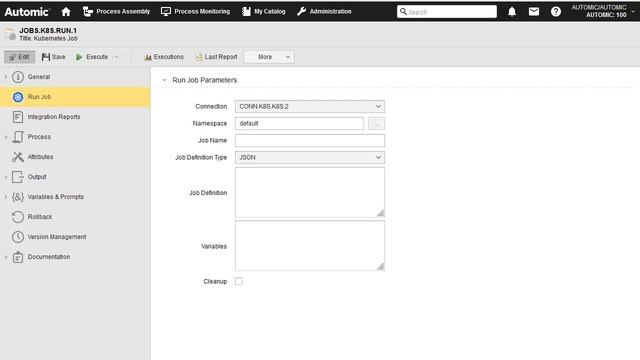This screenshot has width=640, height=360.
Task: Enable the Cleanup checkbox
Action: tap(239, 281)
